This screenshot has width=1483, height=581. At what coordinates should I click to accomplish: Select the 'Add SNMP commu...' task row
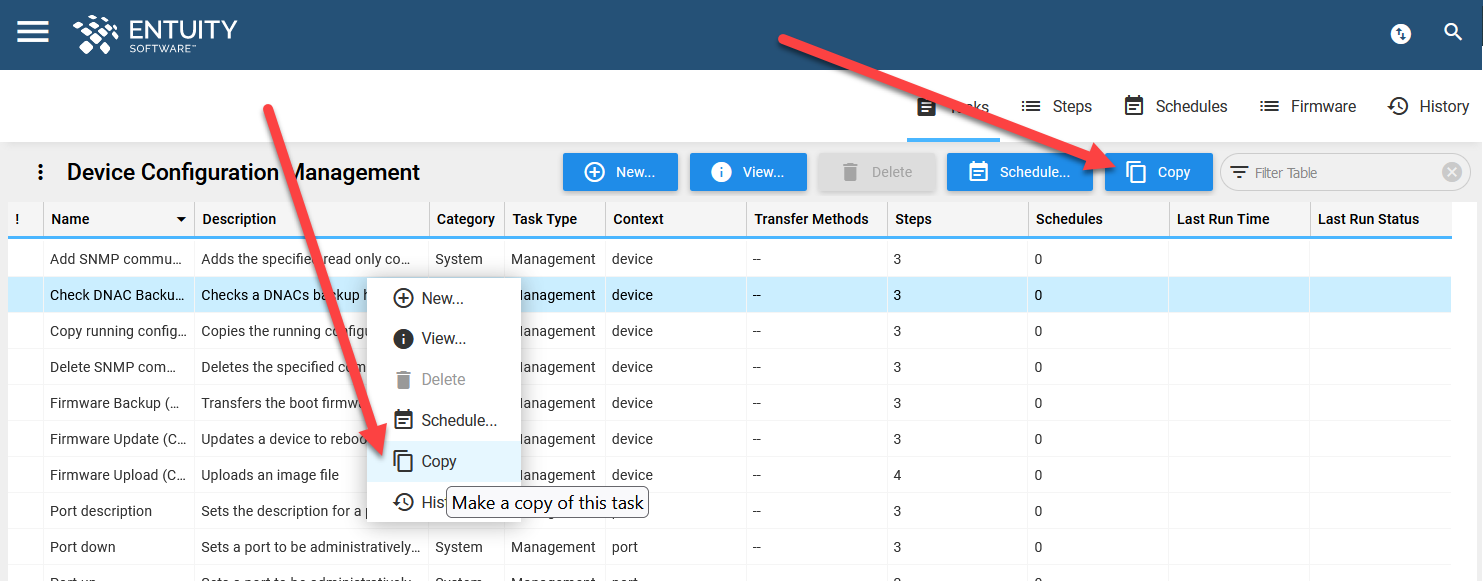click(x=730, y=259)
